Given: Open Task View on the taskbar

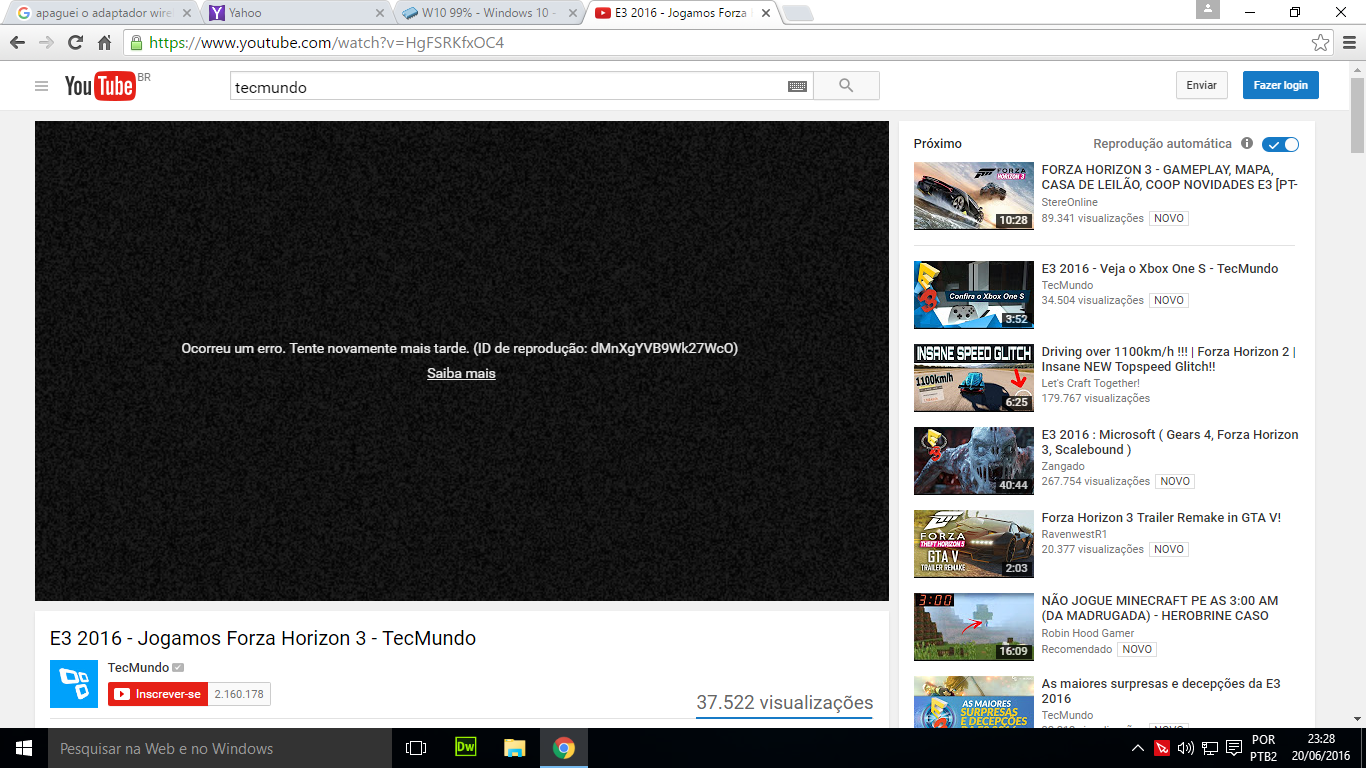Looking at the screenshot, I should 416,748.
